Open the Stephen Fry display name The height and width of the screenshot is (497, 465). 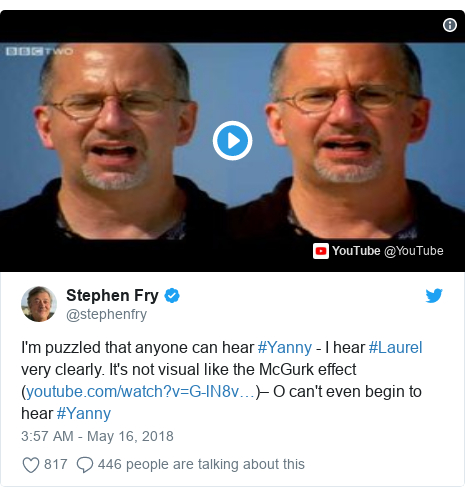[x=112, y=295]
